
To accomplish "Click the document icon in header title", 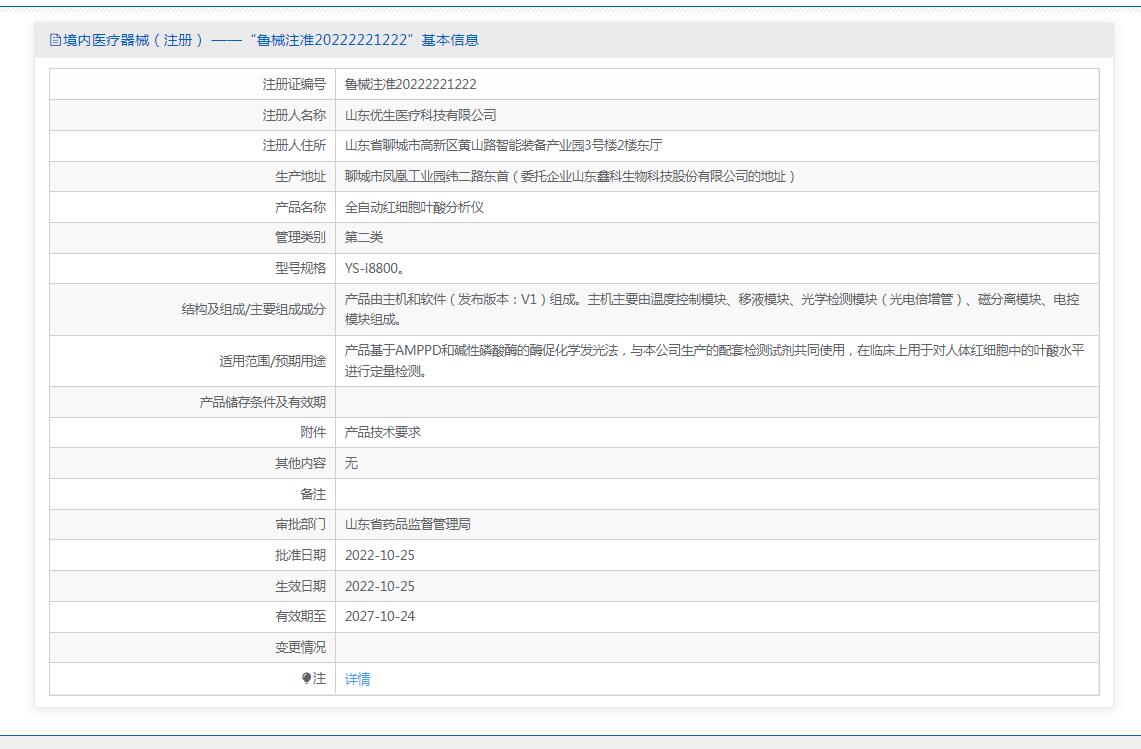I will pyautogui.click(x=55, y=40).
